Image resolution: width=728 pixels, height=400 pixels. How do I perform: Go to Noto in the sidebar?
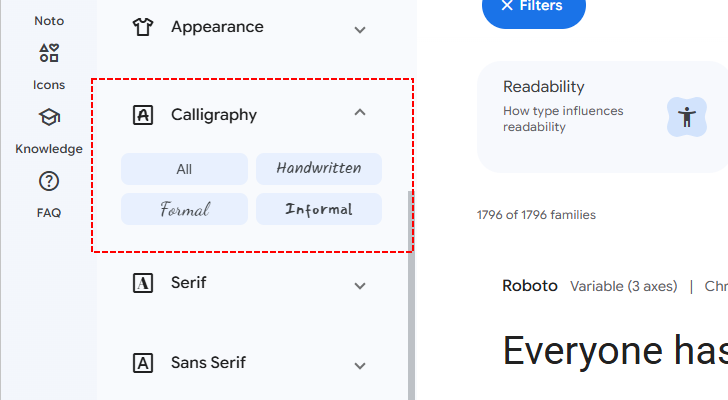[x=49, y=20]
